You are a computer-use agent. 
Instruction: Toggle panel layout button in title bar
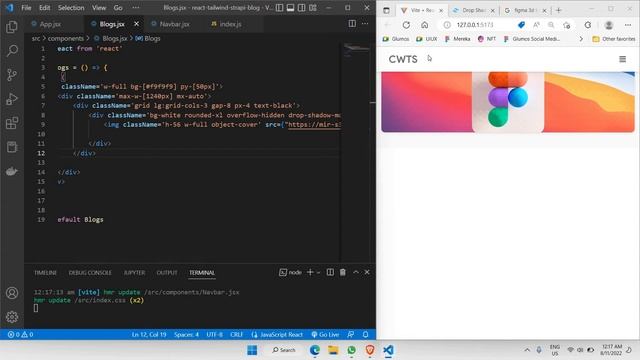290,8
